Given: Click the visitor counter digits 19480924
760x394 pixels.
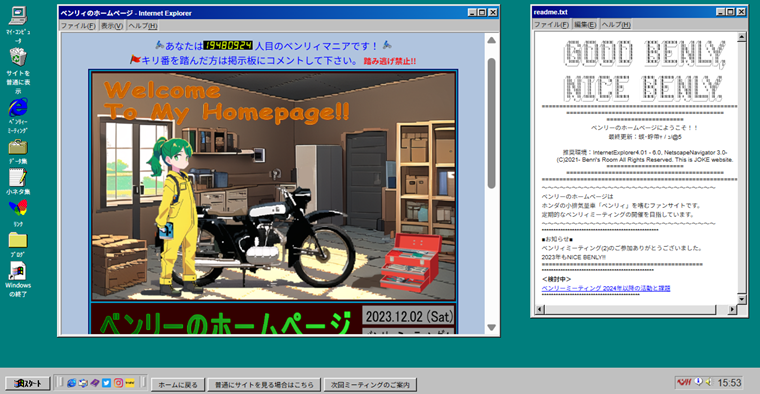Looking at the screenshot, I should 228,45.
